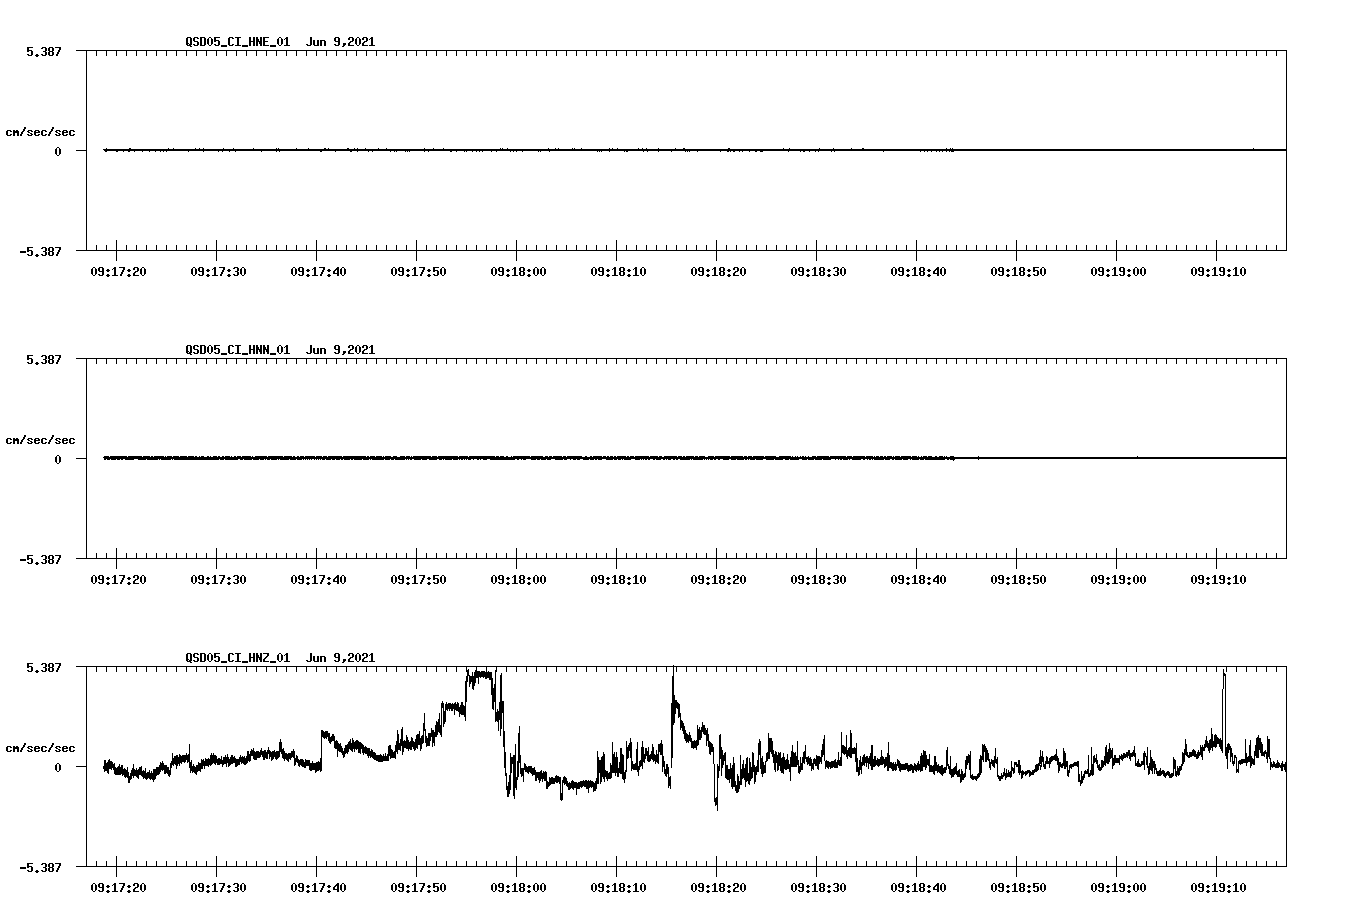
Task: Select the 5.387 upper limit on HNE plot
Action: [43, 51]
